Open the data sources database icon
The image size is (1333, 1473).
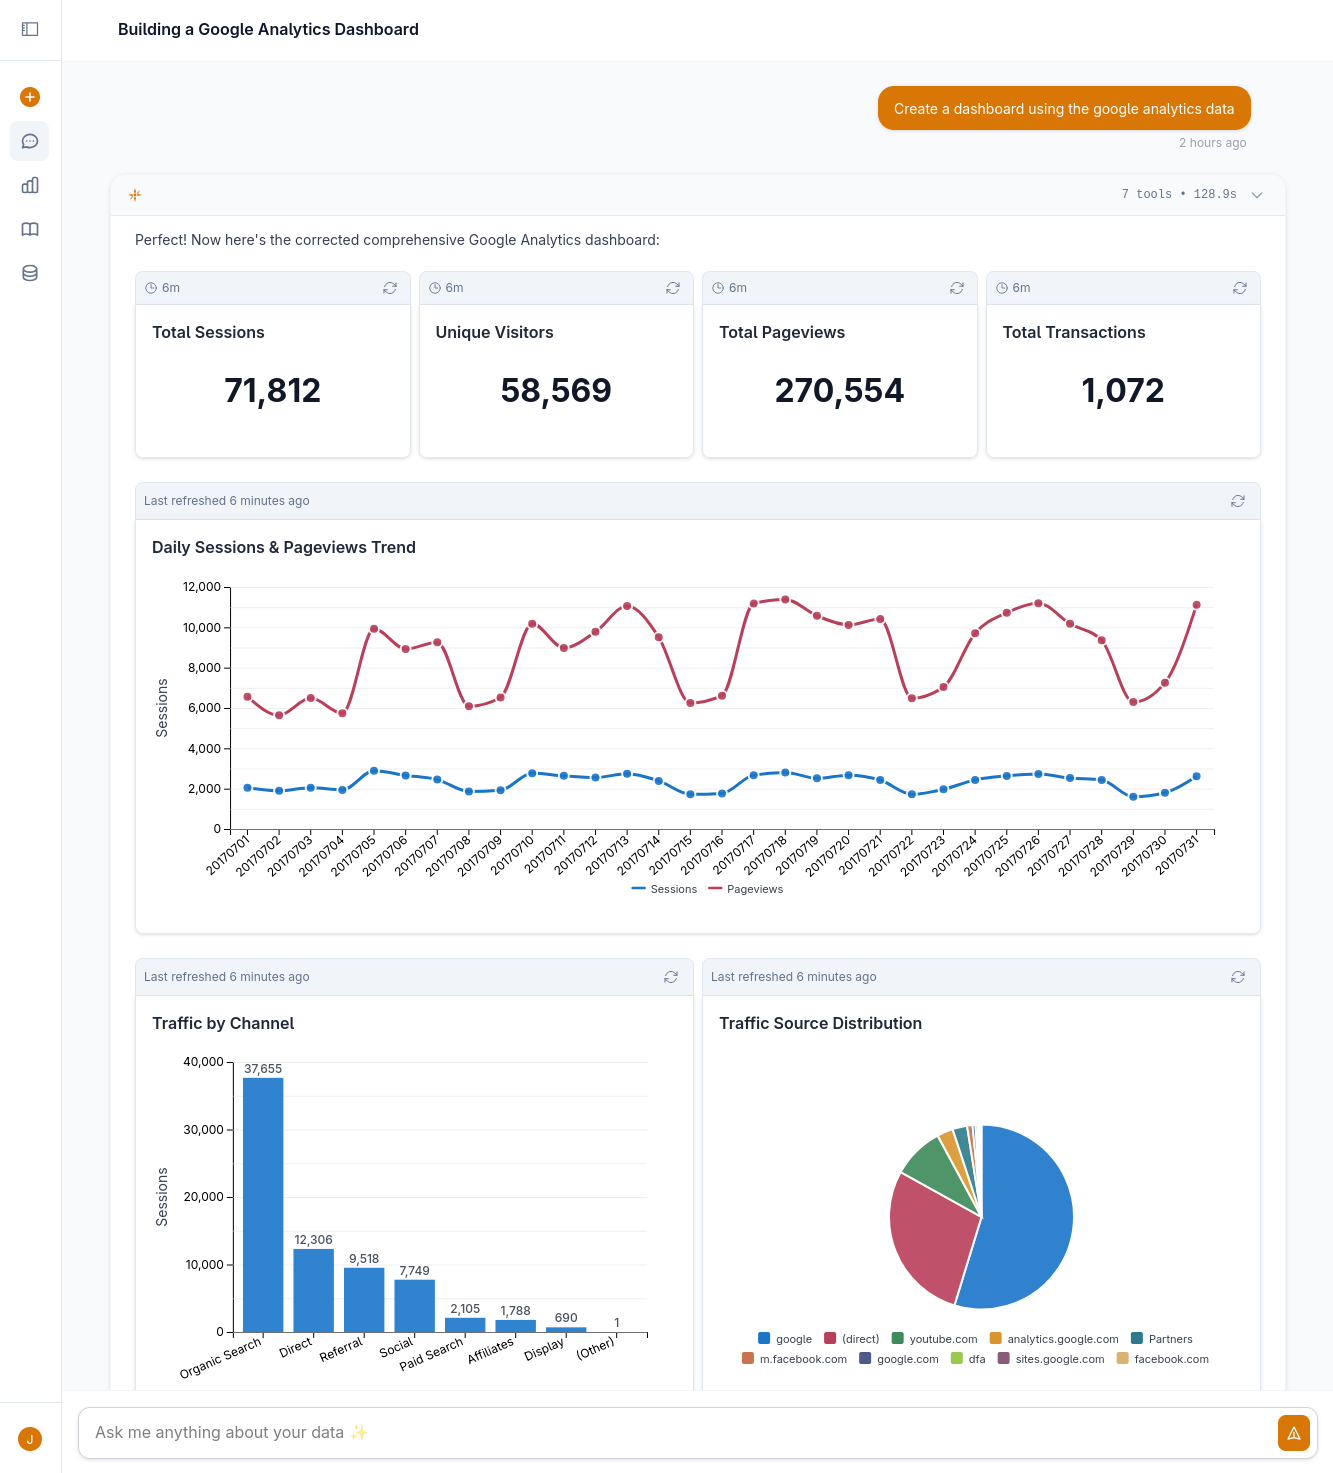(30, 273)
